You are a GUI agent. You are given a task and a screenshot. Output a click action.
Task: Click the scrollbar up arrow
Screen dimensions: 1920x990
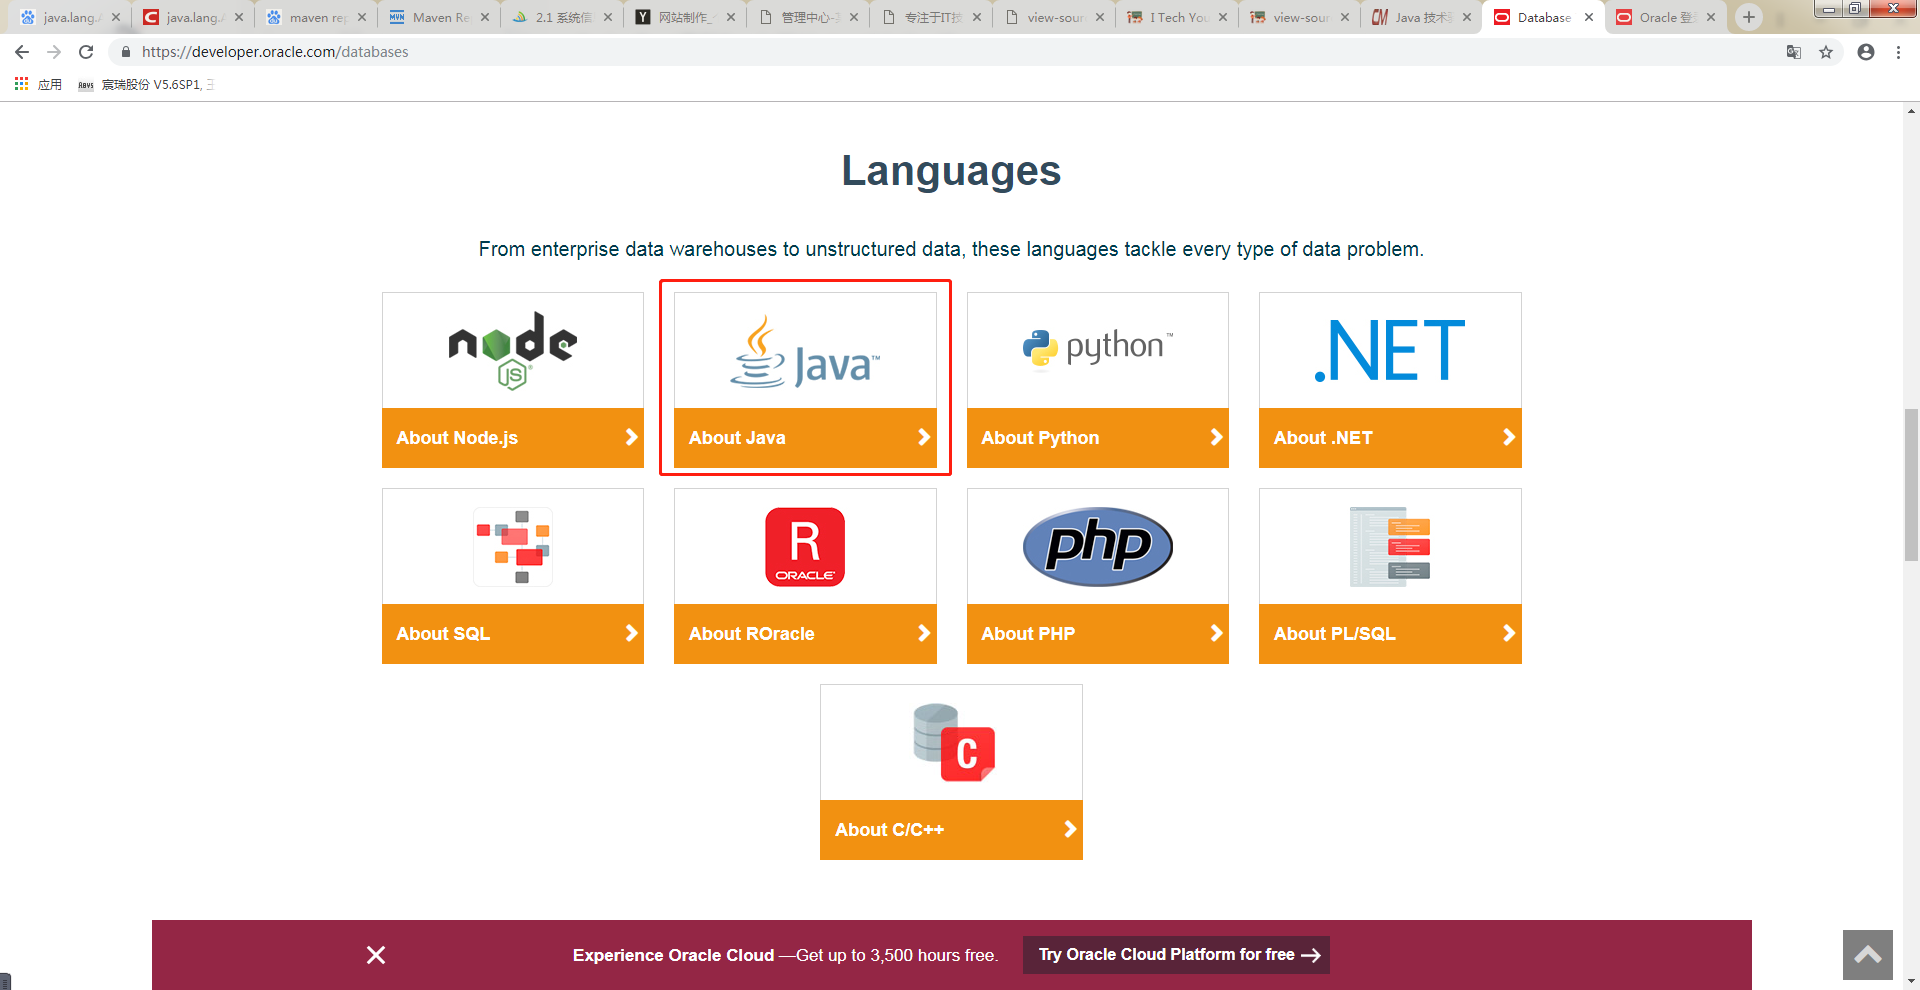(1912, 110)
